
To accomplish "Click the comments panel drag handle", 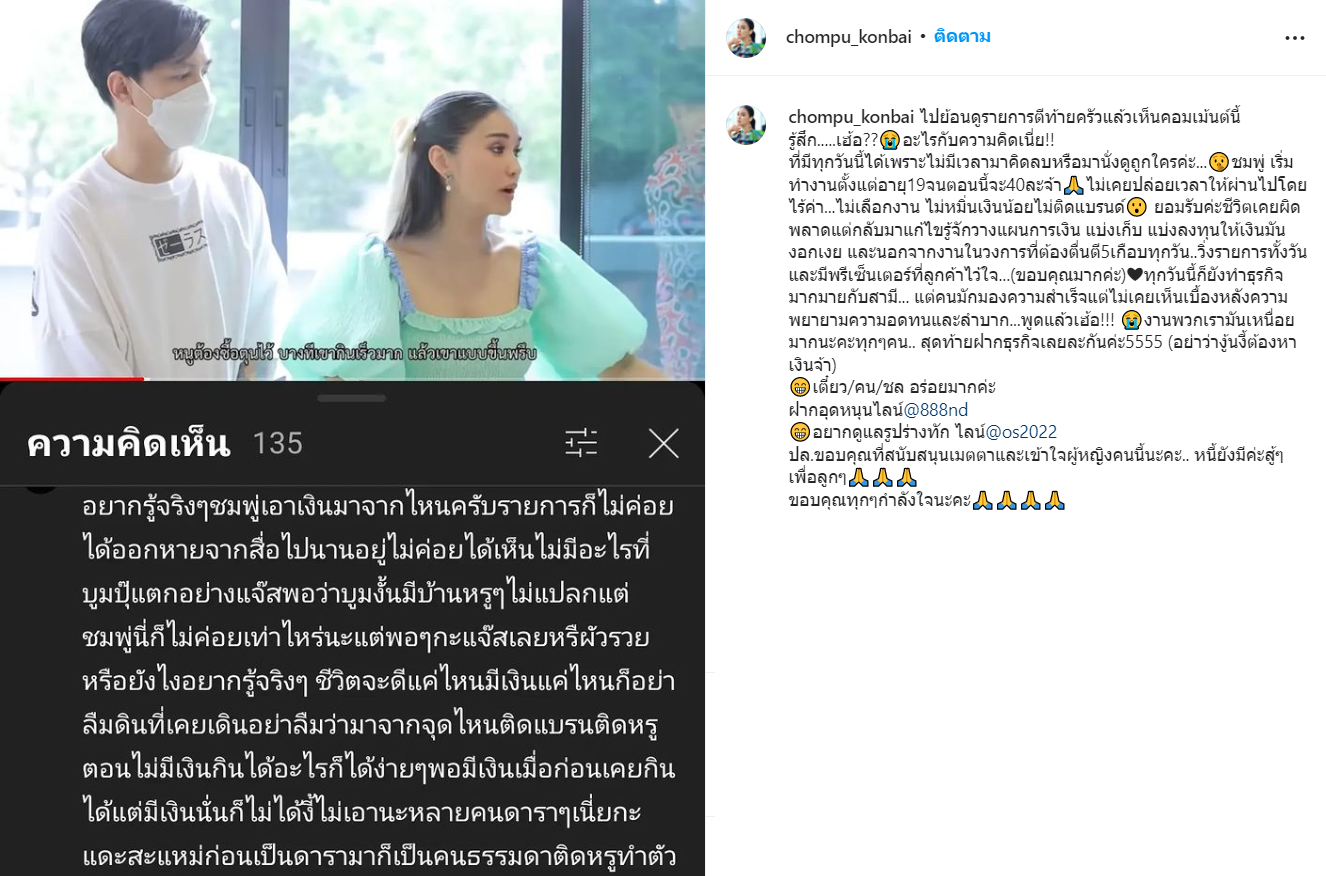I will [x=352, y=398].
